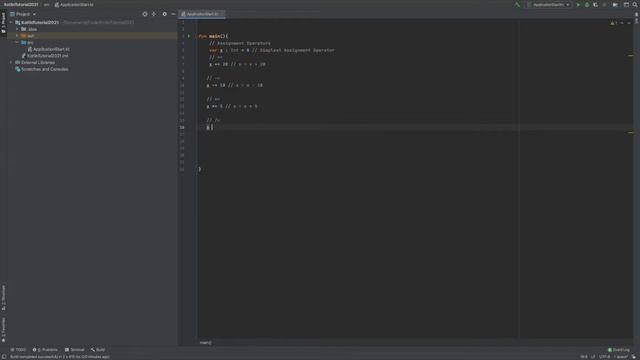The width and height of the screenshot is (640, 360).
Task: Open the search everywhere magnifier icon
Action: click(635, 5)
